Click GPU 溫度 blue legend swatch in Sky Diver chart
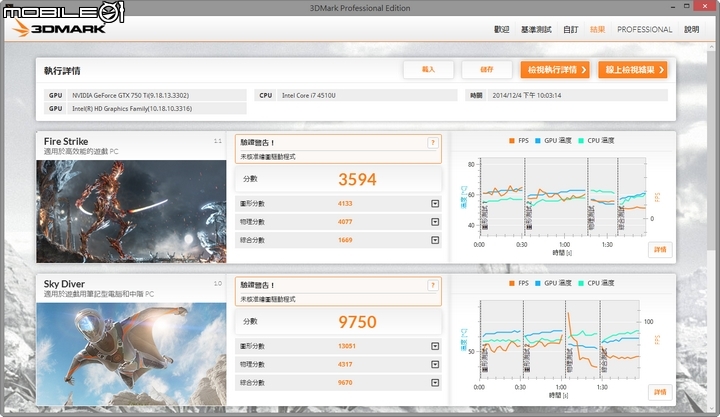720x417 pixels. [x=538, y=283]
